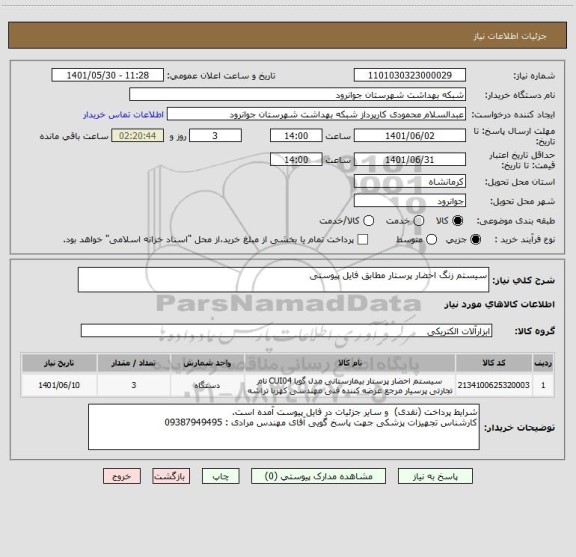Select the کالا radio button
576x557 pixels.
tap(458, 221)
